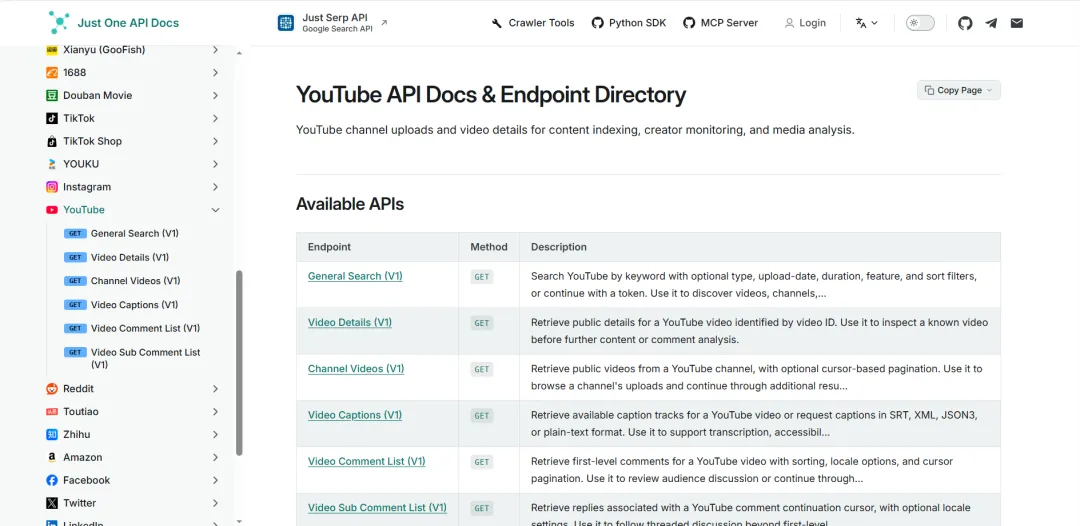
Task: Toggle the light/dark theme switch
Action: point(920,23)
